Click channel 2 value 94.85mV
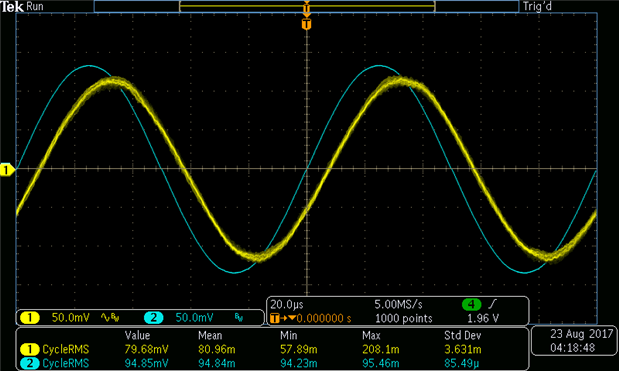Screen dimensions: 619x371 click(146, 363)
